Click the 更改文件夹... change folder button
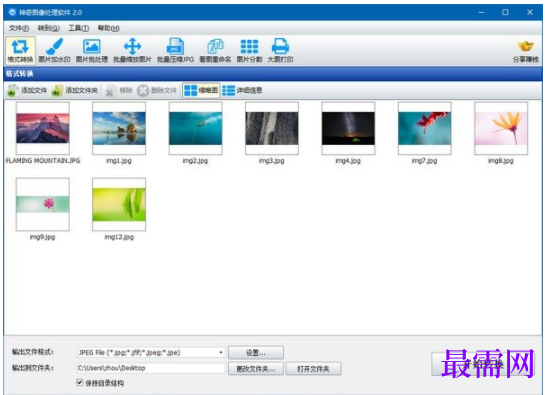 [x=256, y=369]
